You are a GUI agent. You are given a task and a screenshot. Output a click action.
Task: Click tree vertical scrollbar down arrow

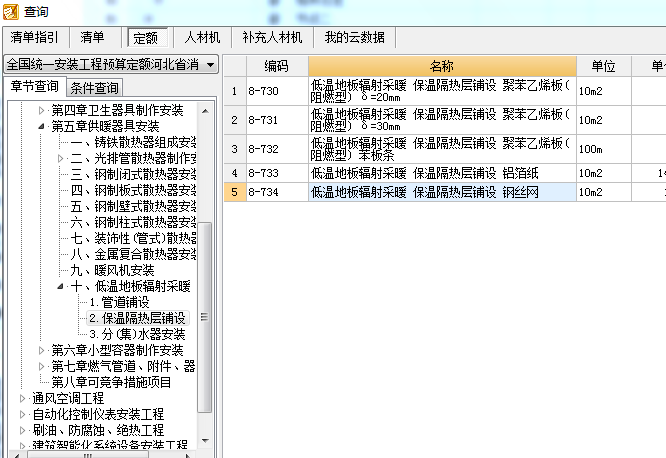pyautogui.click(x=205, y=441)
